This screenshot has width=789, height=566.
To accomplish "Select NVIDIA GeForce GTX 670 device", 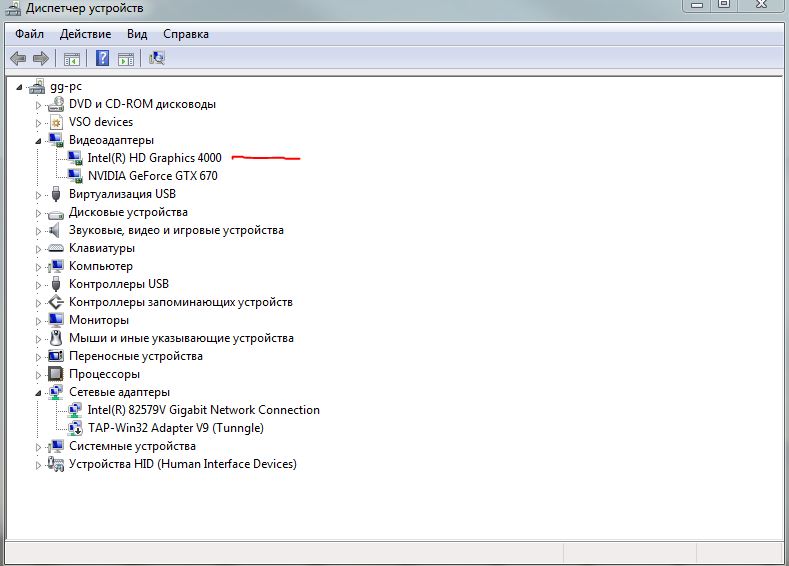I will pos(152,176).
